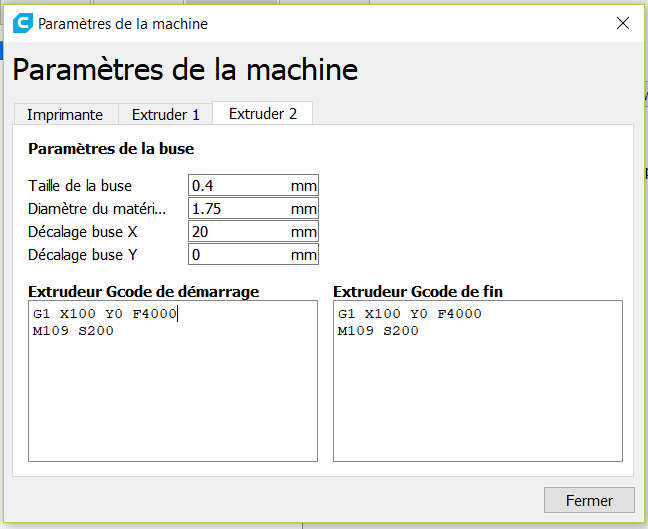Click the Décalage buse Y field
The image size is (648, 529).
pyautogui.click(x=240, y=255)
